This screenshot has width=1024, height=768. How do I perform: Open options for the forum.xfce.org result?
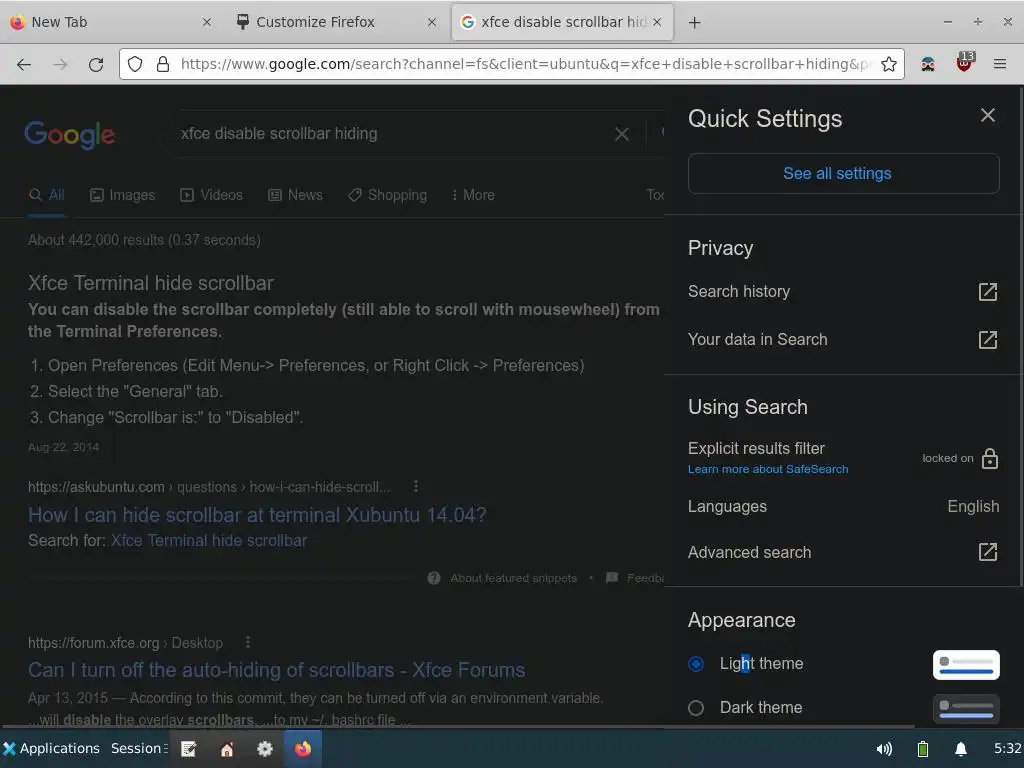(x=248, y=643)
